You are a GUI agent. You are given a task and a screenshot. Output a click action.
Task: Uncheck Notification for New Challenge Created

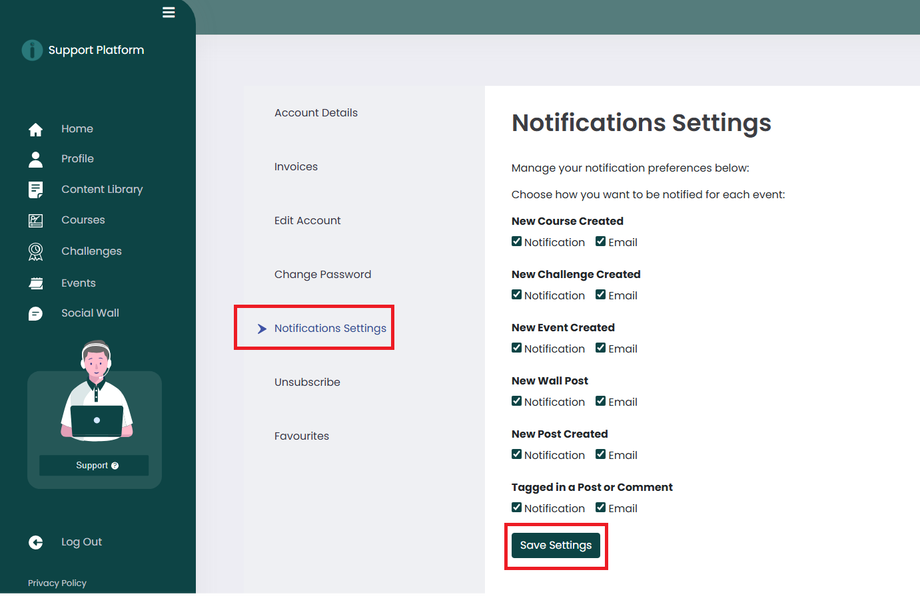[516, 294]
